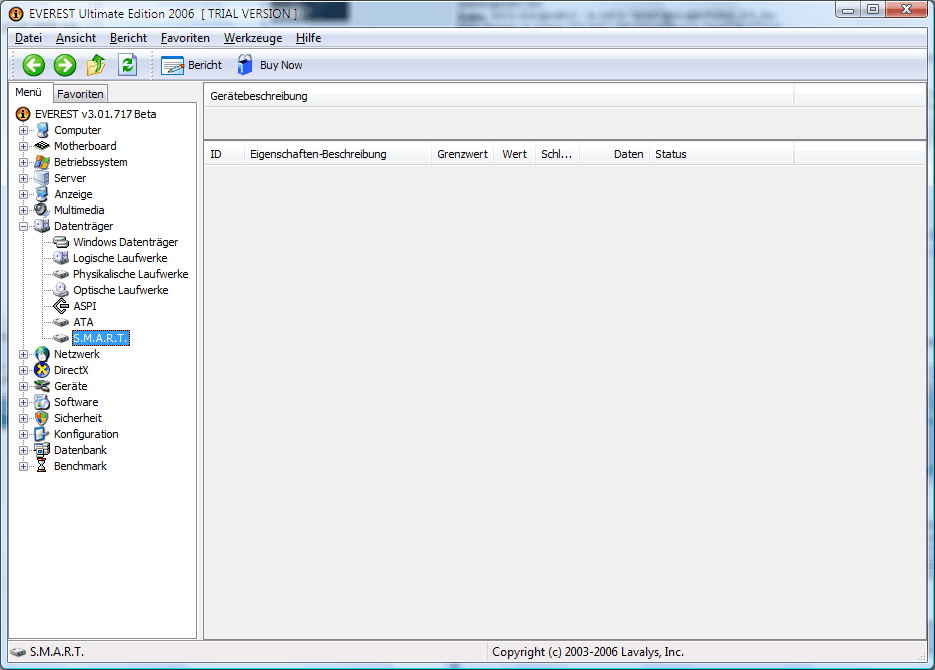Image resolution: width=935 pixels, height=670 pixels.
Task: Expand the Motherboard tree node
Action: click(23, 146)
